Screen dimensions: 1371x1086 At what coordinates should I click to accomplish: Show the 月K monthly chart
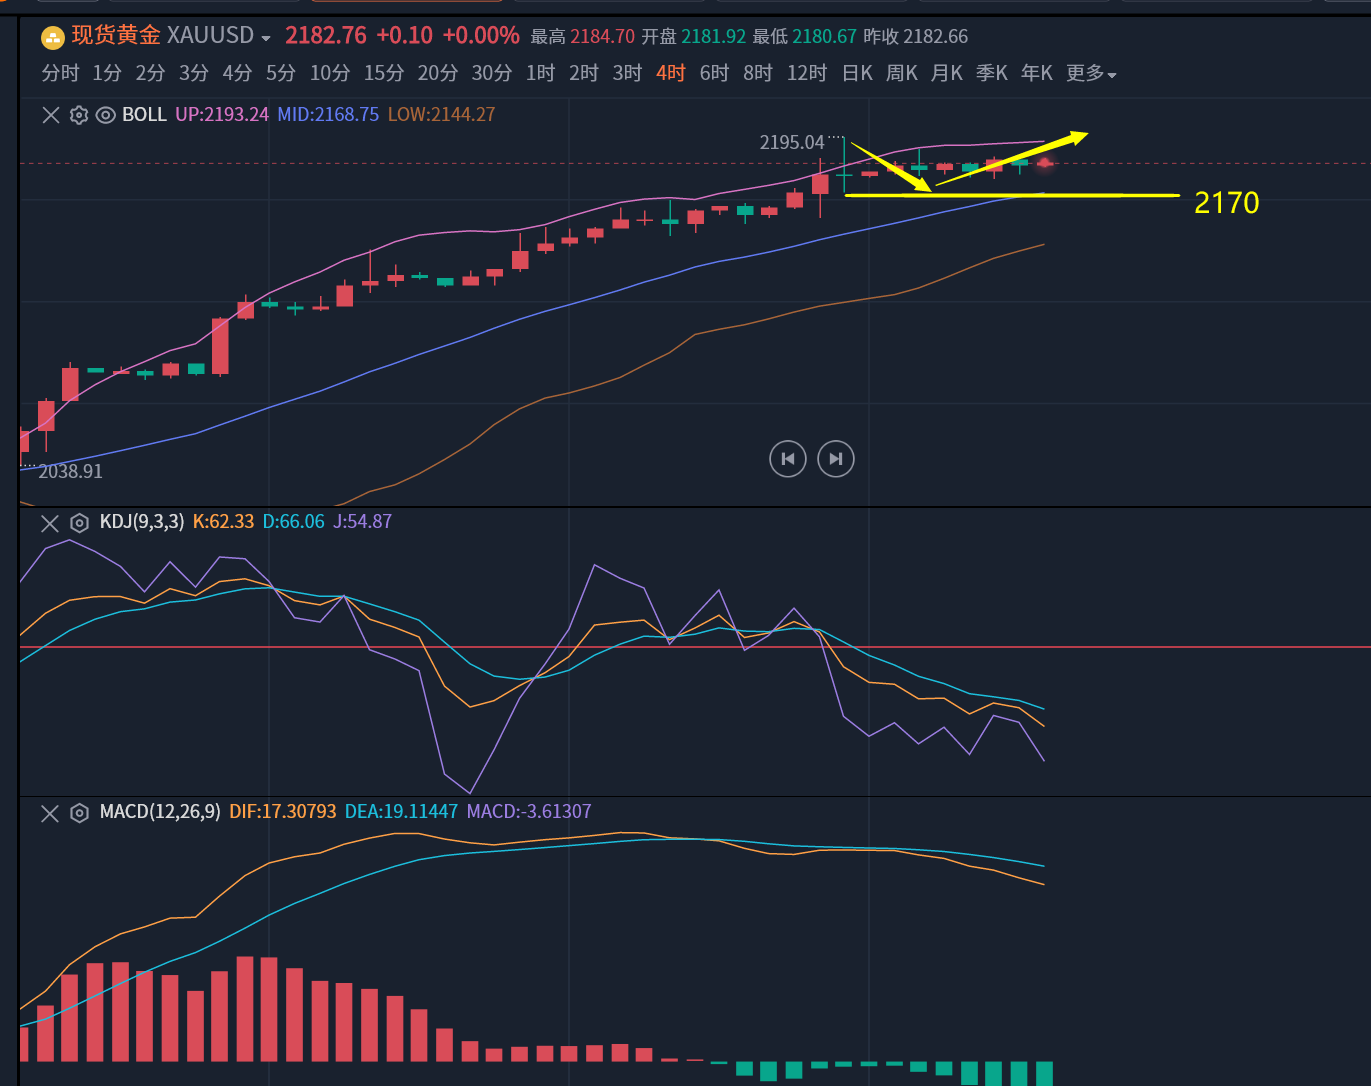[947, 73]
